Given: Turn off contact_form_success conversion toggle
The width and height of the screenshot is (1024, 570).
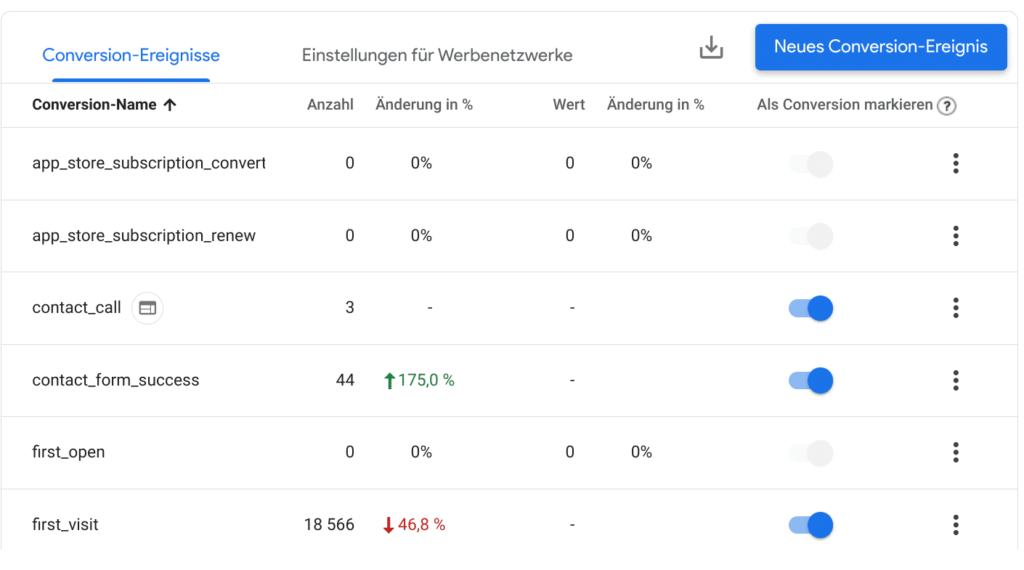Looking at the screenshot, I should pyautogui.click(x=811, y=380).
